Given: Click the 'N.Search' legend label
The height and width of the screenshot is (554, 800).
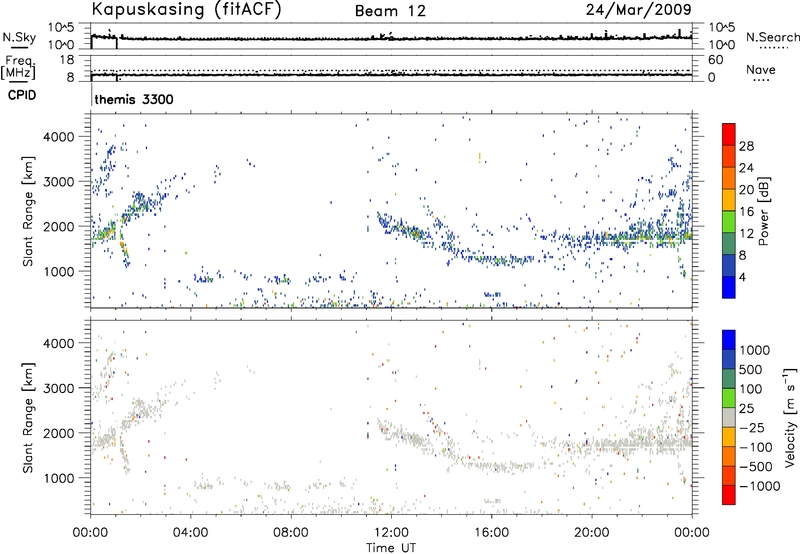Looking at the screenshot, I should tap(772, 37).
